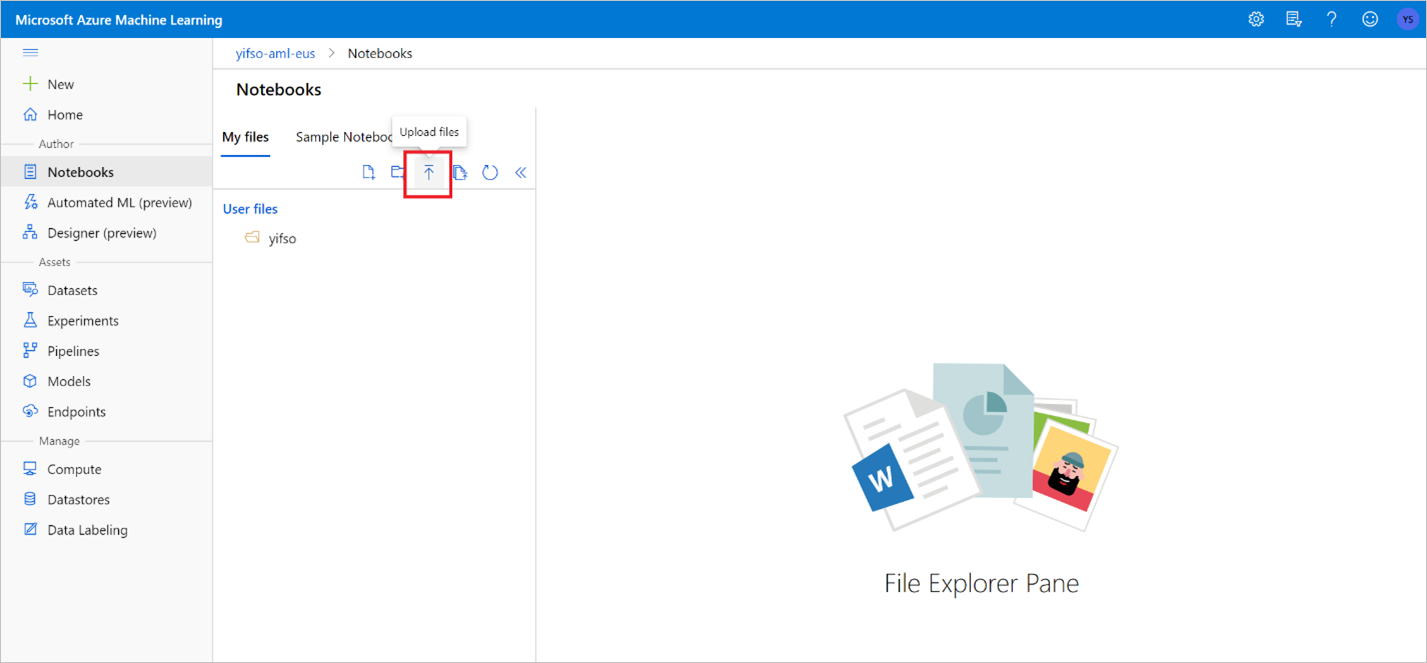Open the Open terminal icon
This screenshot has width=1427, height=663.
coord(459,172)
